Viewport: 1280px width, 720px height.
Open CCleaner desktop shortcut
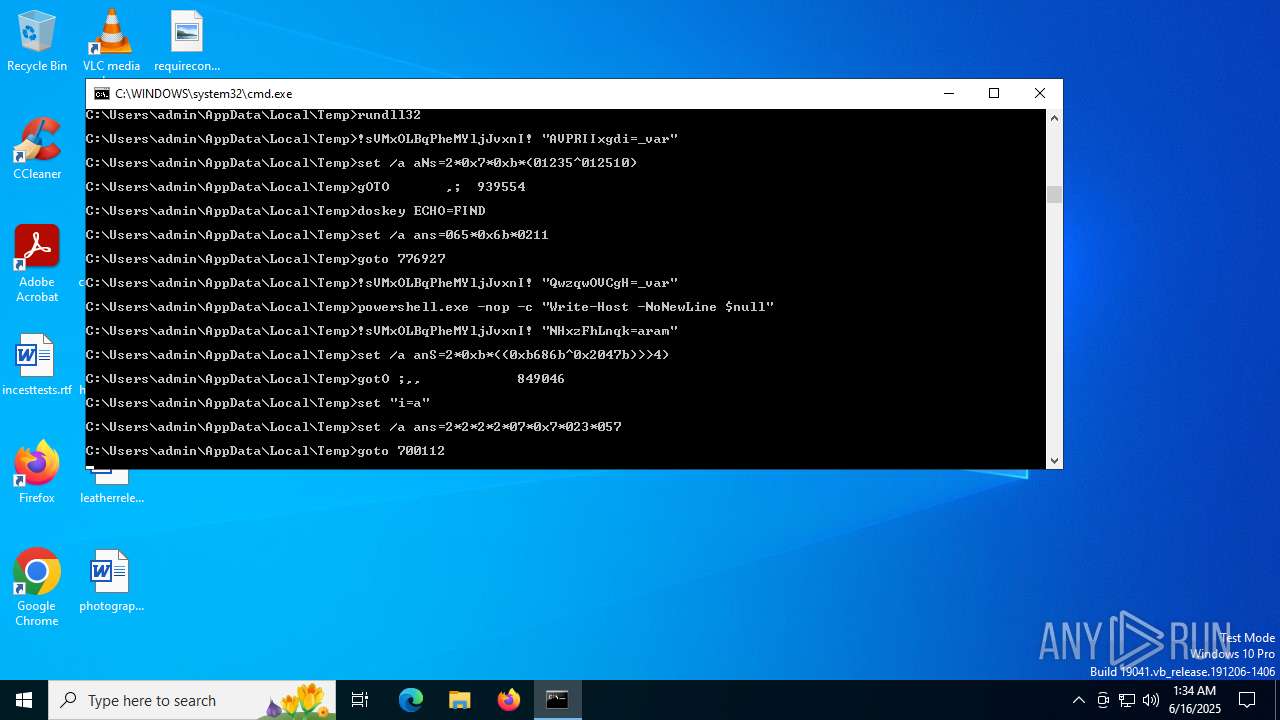37,149
